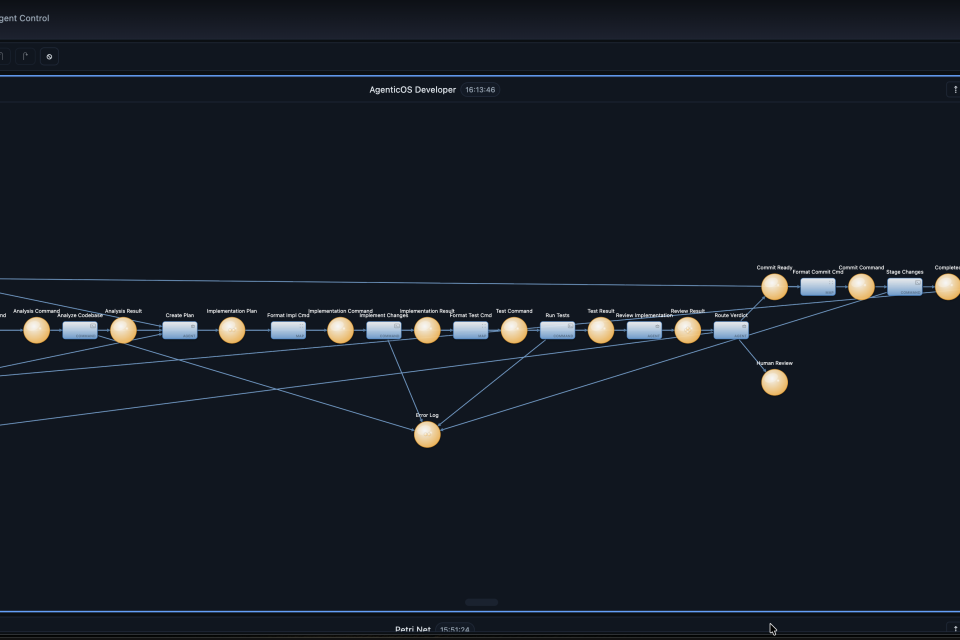Click the Run Tests transition node
This screenshot has height=640, width=960.
click(557, 330)
